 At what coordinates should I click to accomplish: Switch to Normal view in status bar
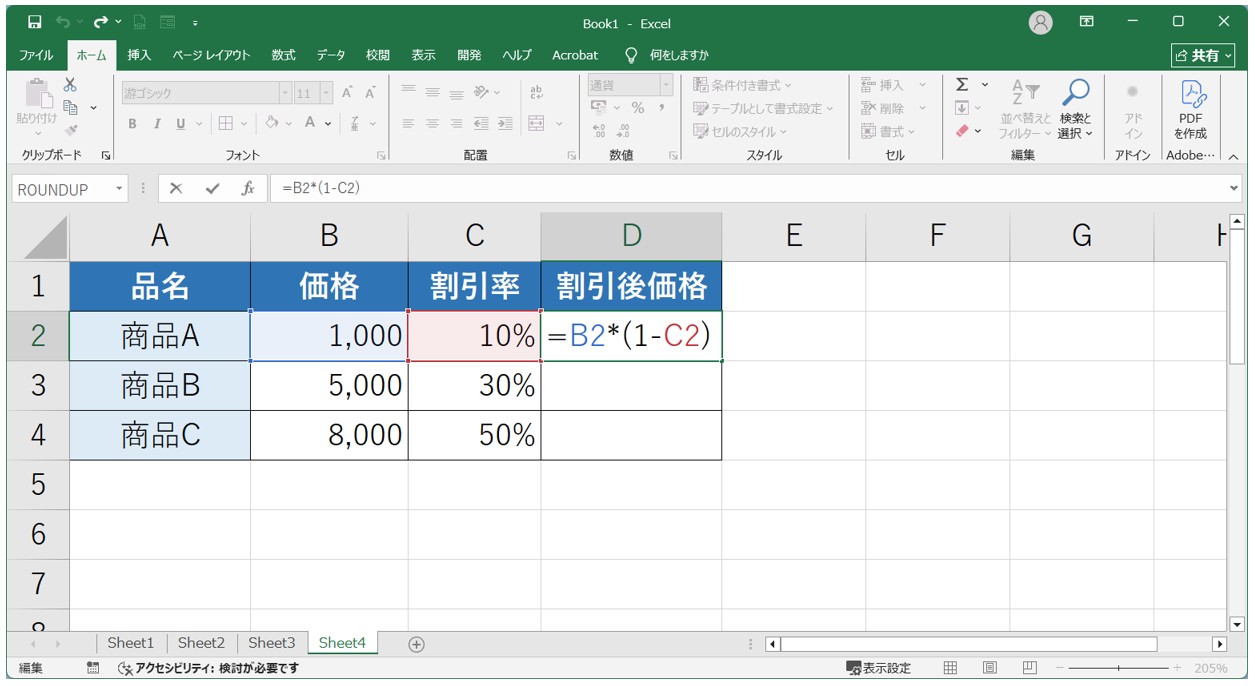tap(950, 668)
